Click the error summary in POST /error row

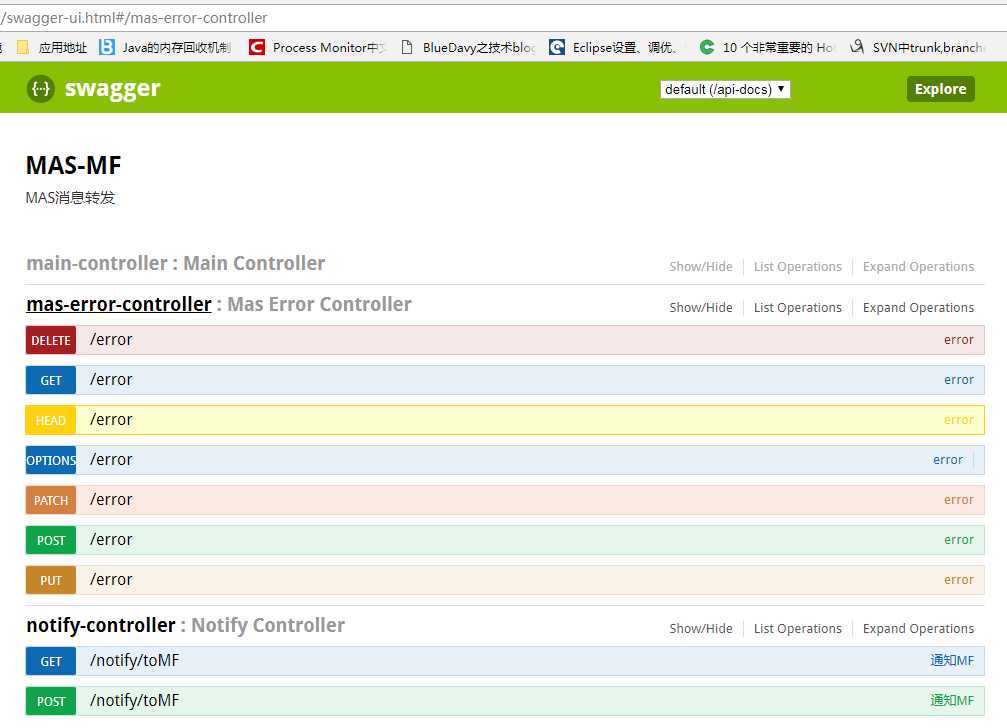point(959,539)
